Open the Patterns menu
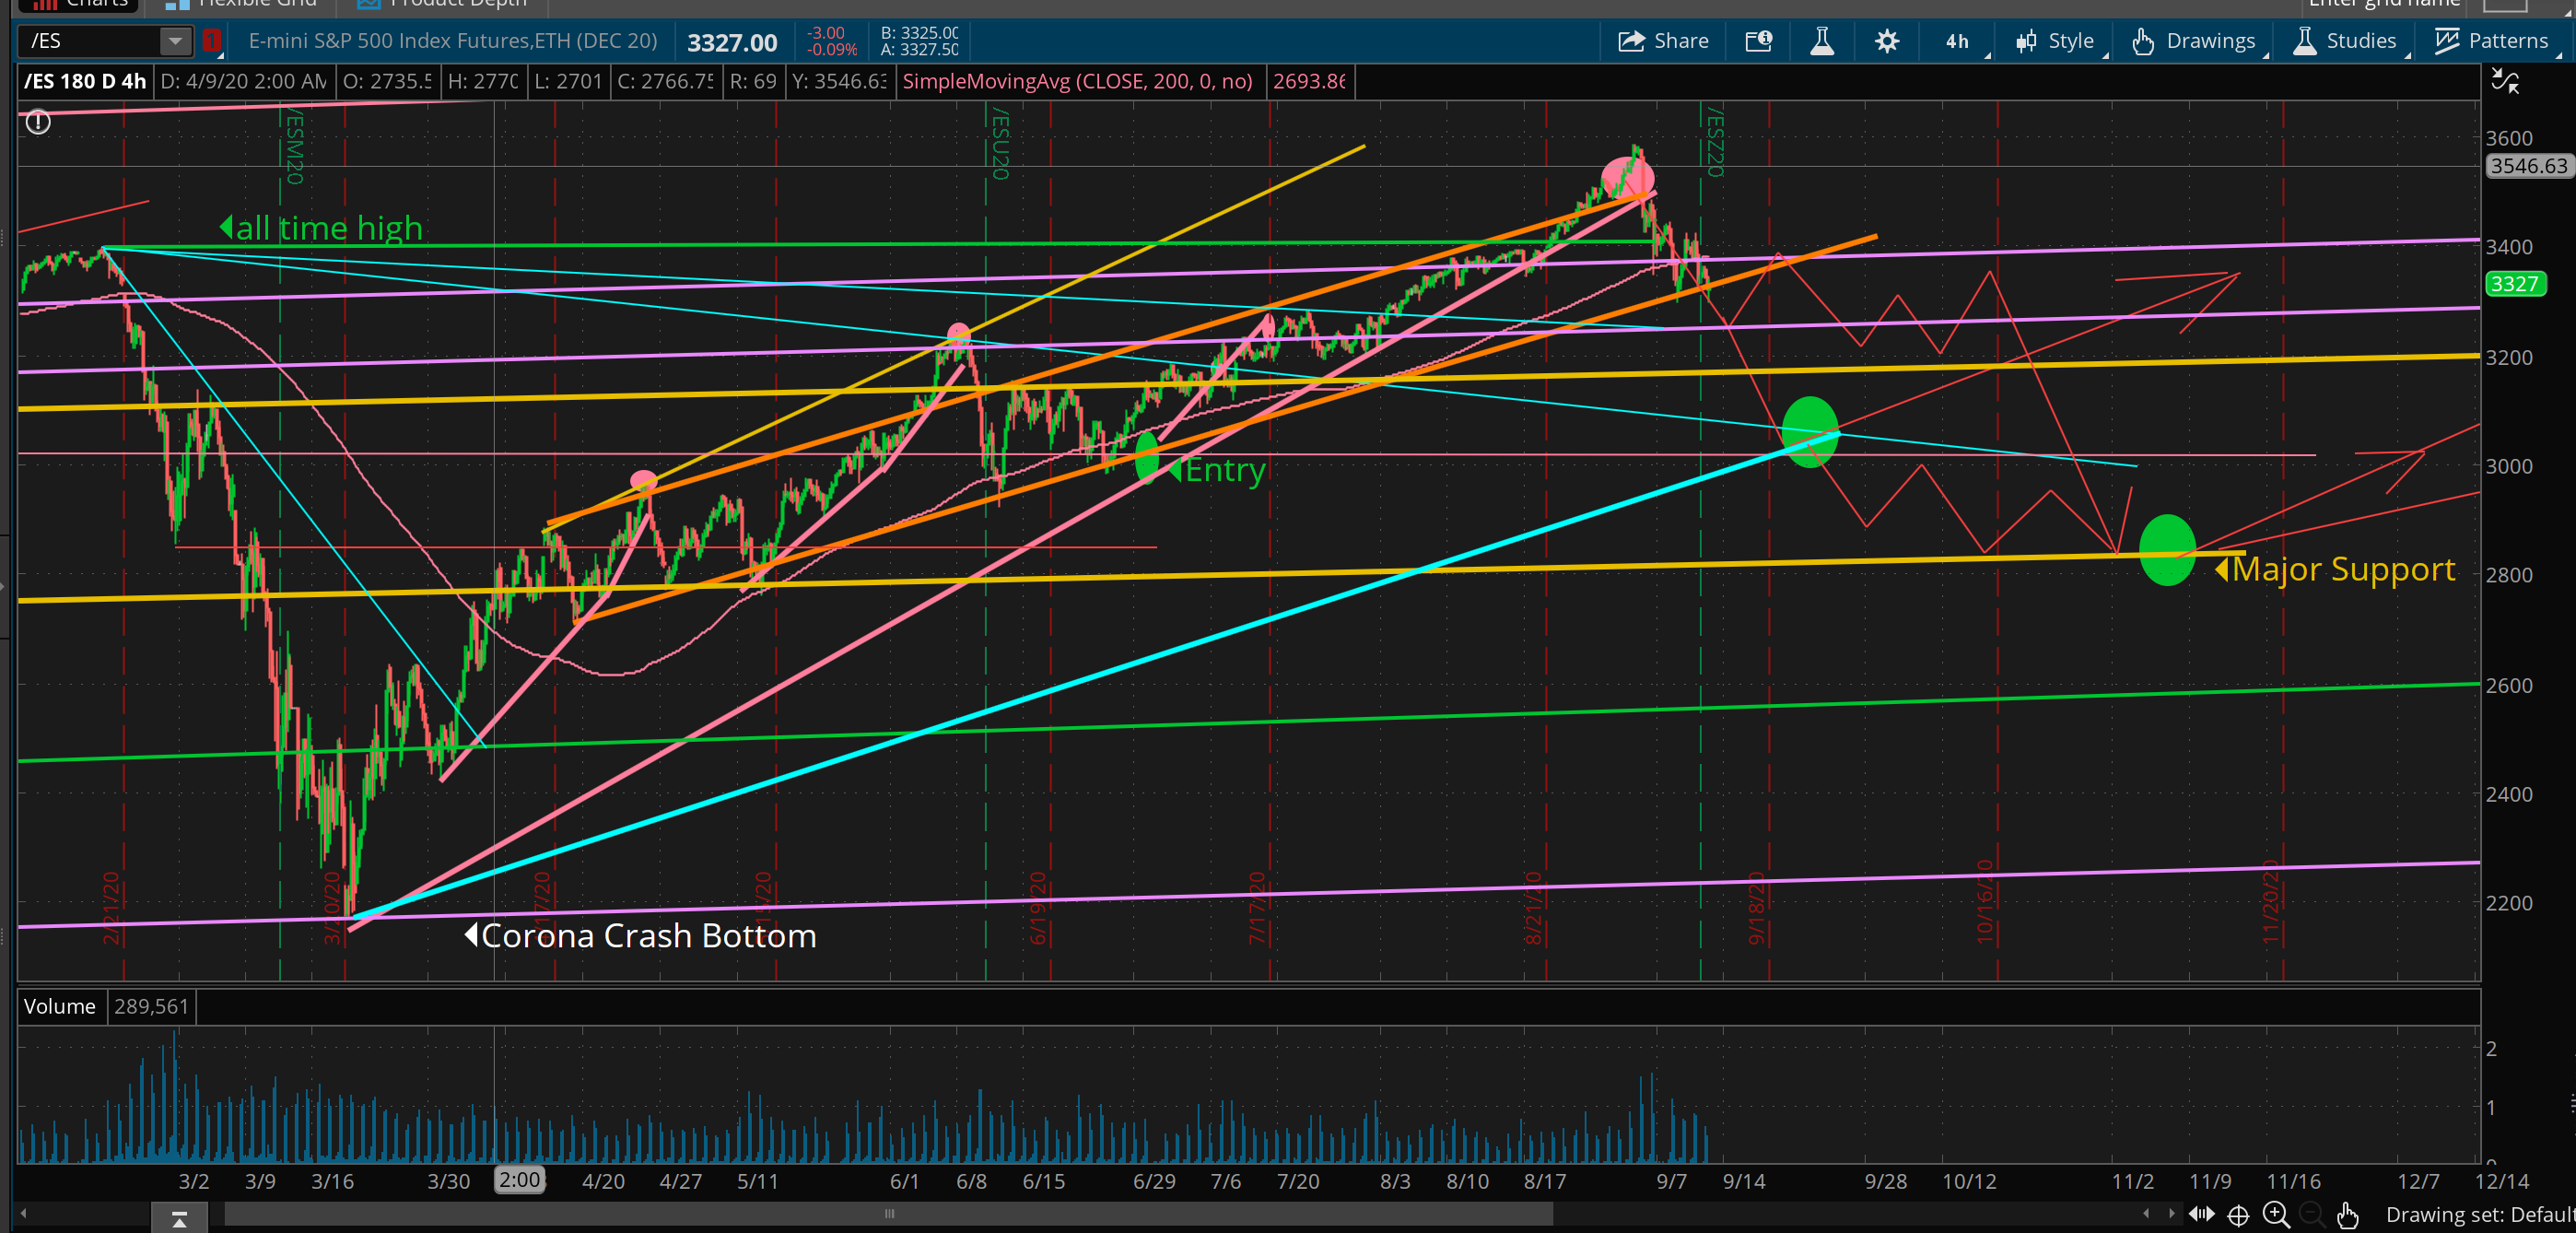2576x1233 pixels. (2490, 41)
